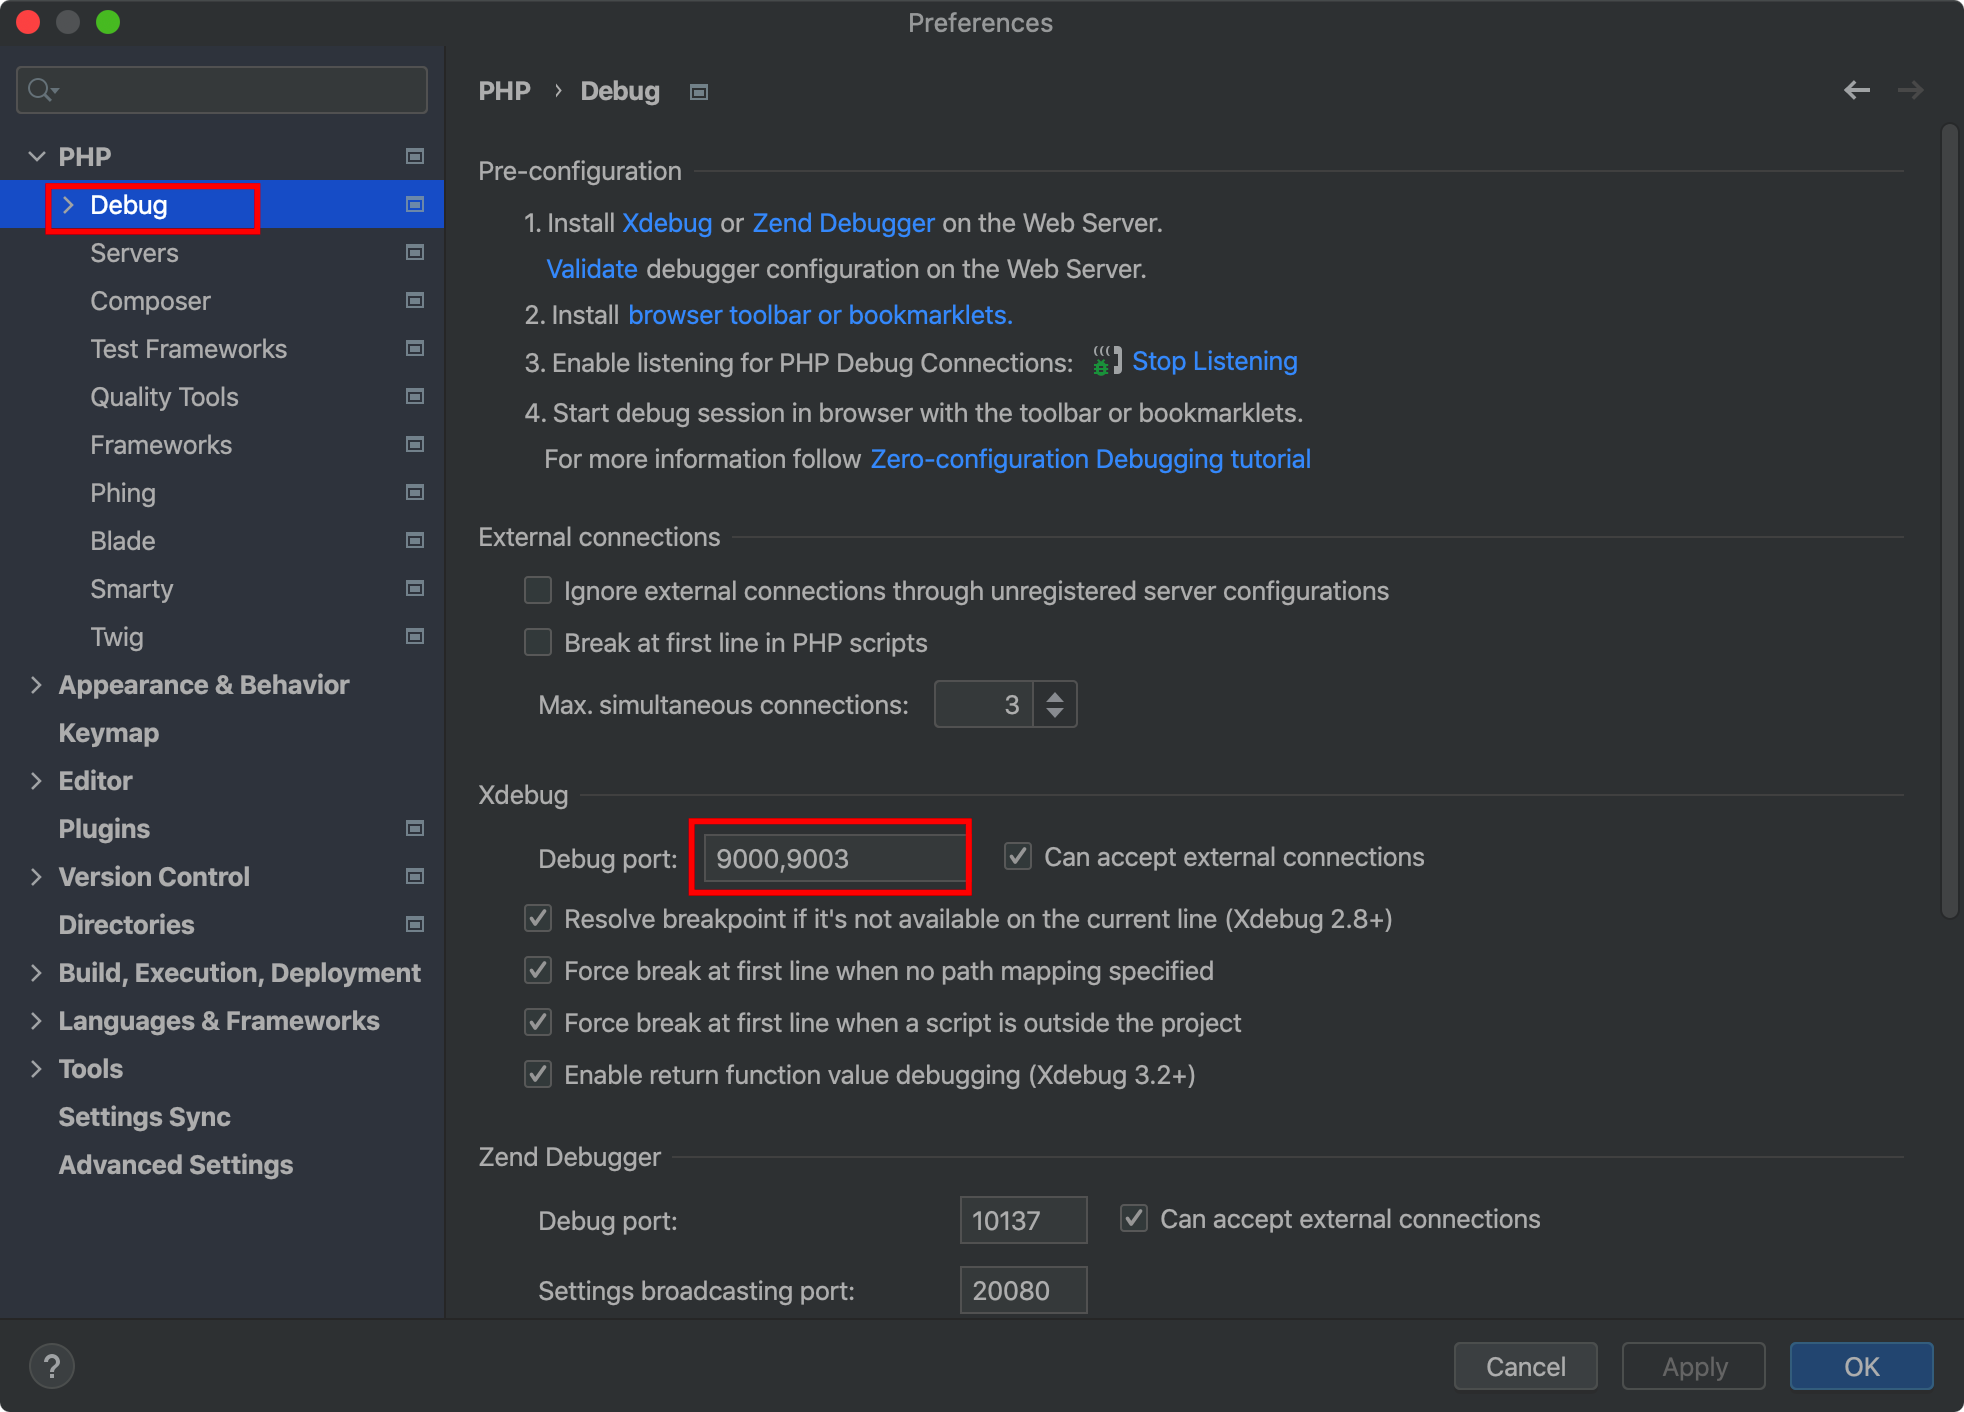The width and height of the screenshot is (1964, 1412).
Task: Check Ignore external connections through unregistered servers
Action: click(x=538, y=590)
